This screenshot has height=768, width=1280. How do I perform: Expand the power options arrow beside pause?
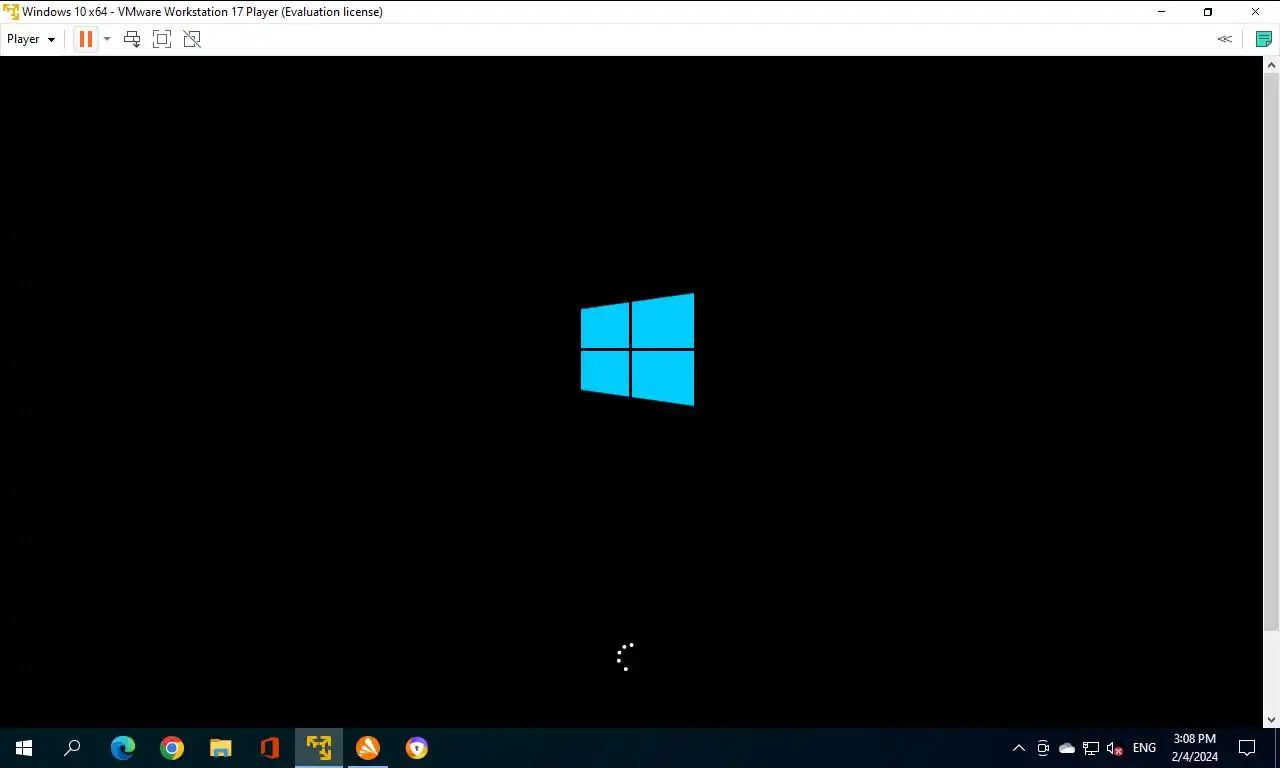pyautogui.click(x=107, y=39)
